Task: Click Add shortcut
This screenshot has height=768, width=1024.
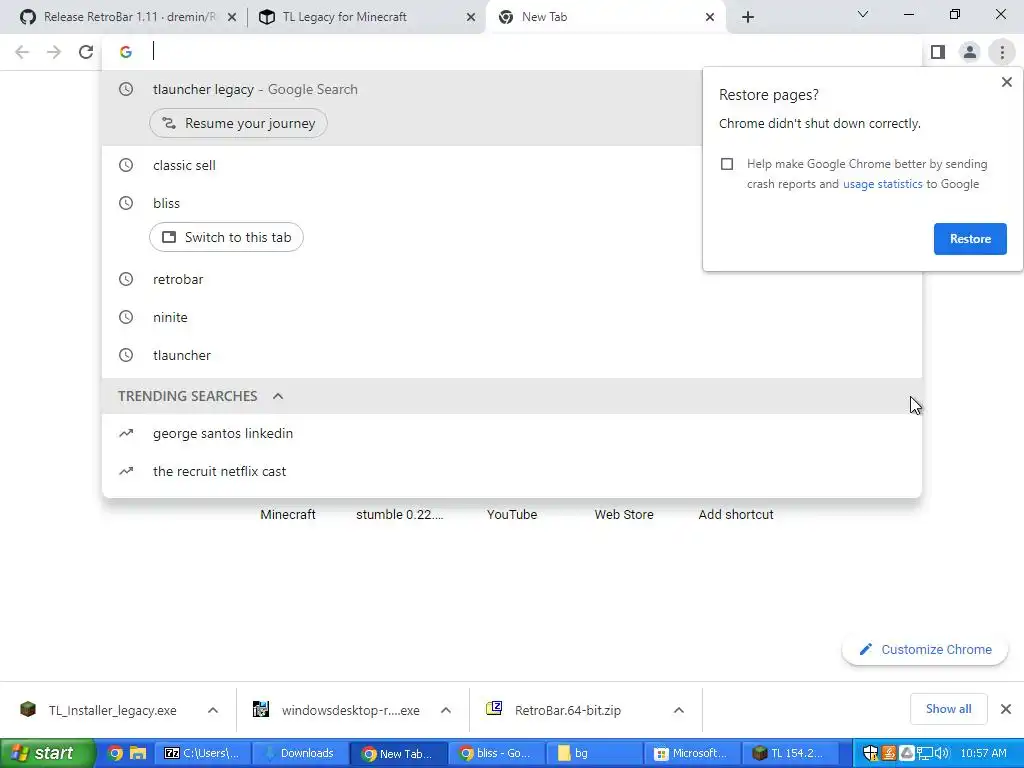Action: (x=736, y=515)
